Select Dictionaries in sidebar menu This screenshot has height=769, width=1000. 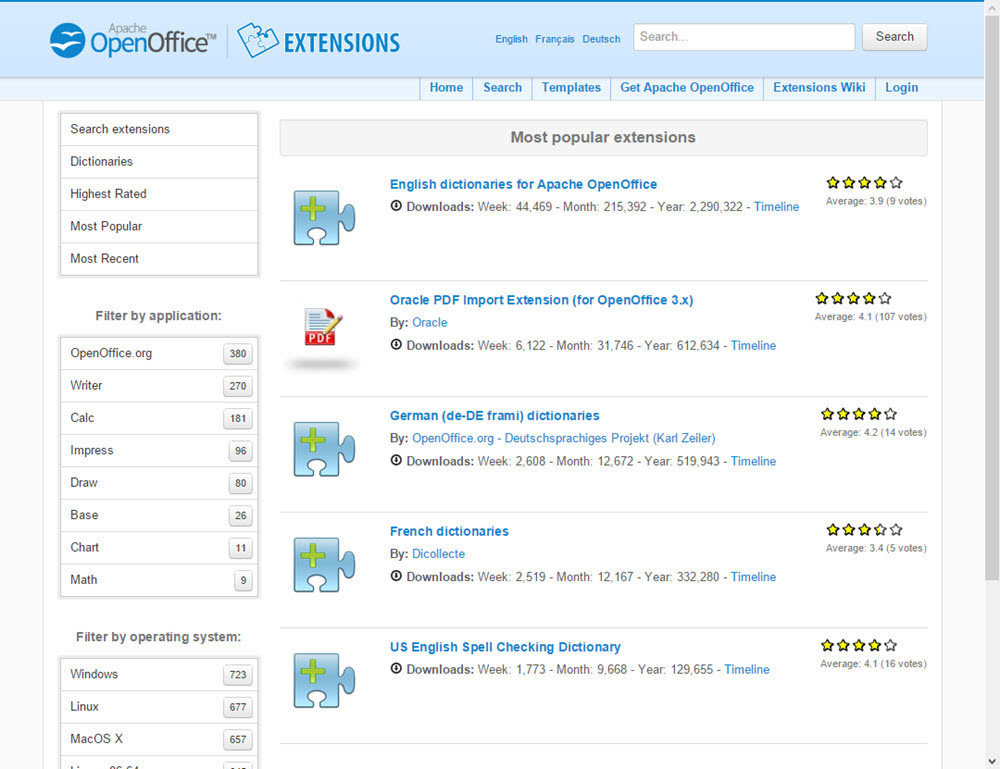[159, 162]
